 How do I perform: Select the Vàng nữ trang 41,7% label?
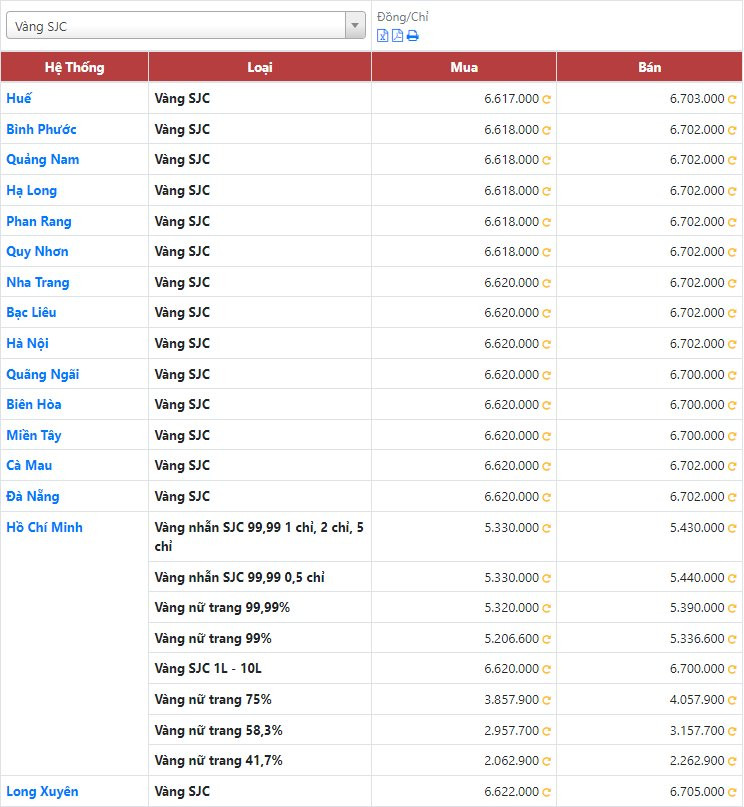coord(218,760)
